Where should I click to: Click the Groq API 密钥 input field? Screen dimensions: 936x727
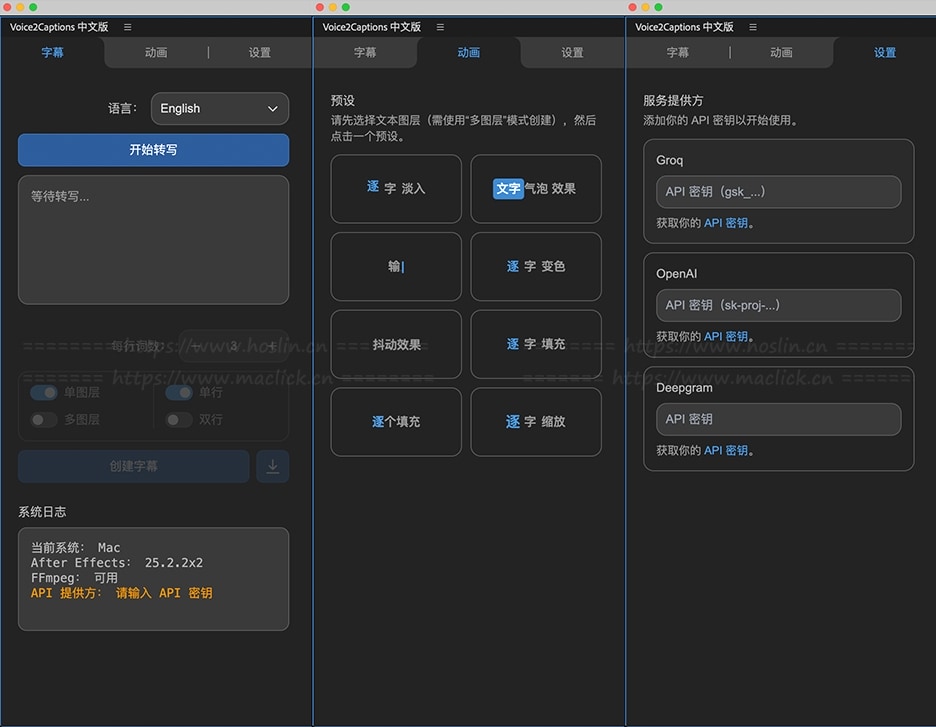(778, 192)
